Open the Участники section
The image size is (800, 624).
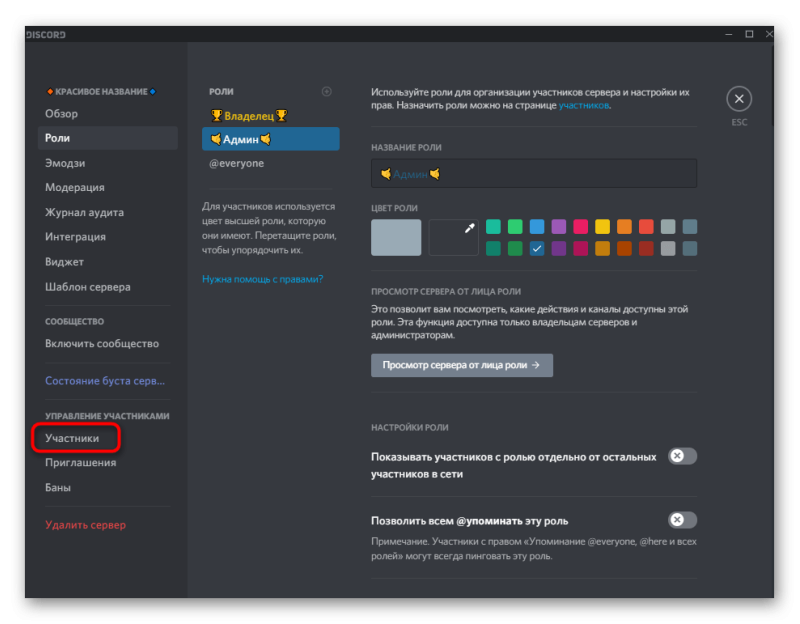(108, 438)
